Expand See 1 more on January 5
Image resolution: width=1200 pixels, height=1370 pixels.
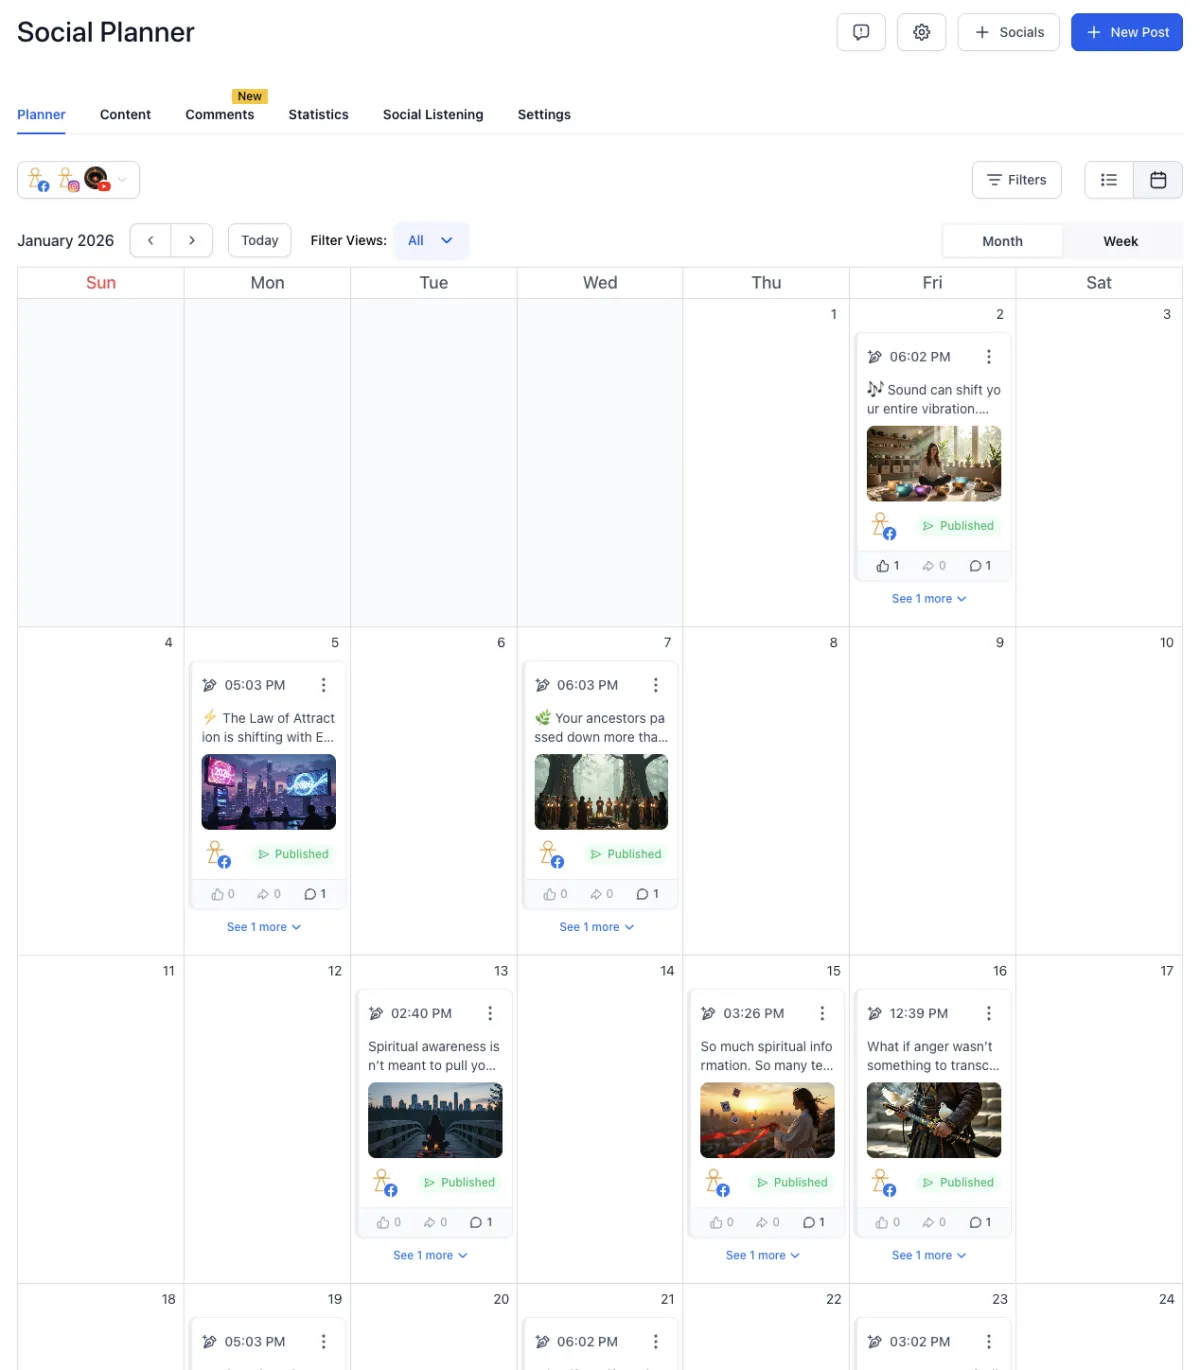point(264,927)
